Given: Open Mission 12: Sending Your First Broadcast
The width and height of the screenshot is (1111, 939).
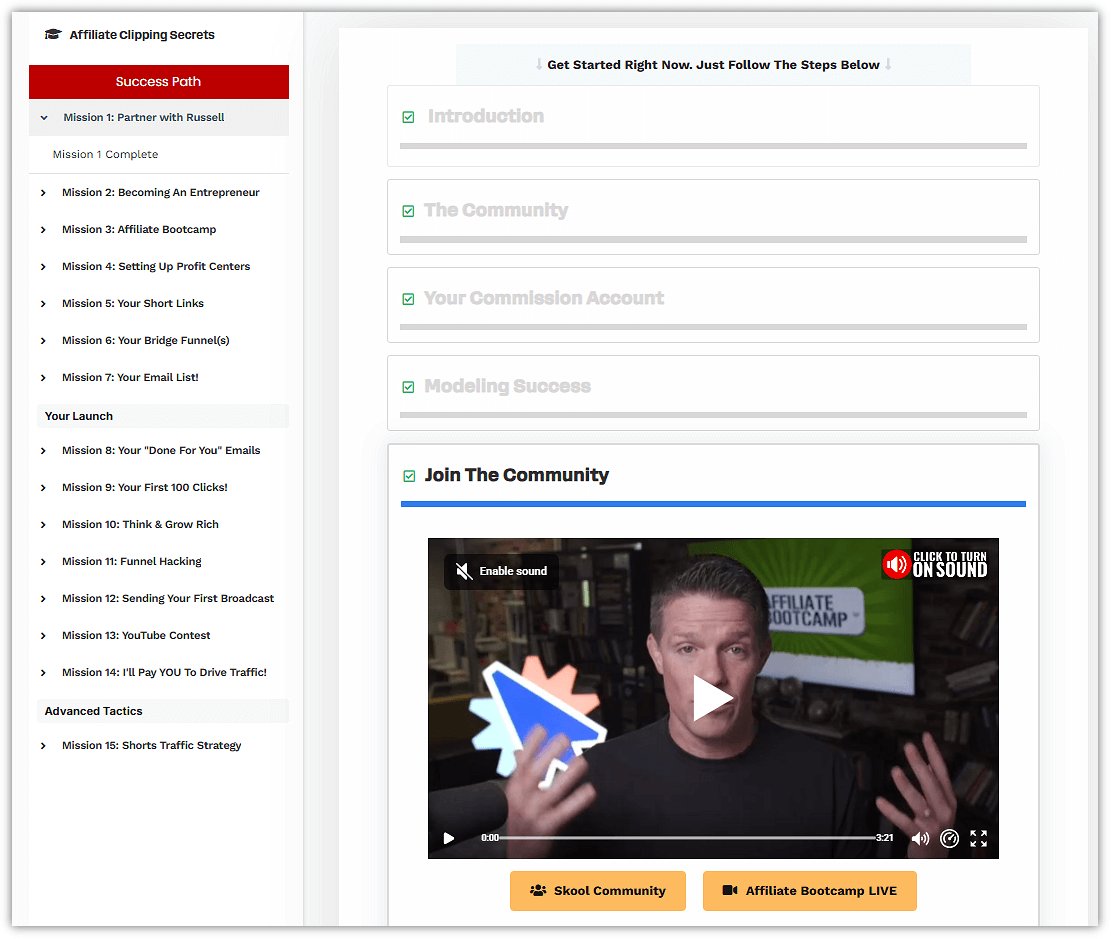Looking at the screenshot, I should [168, 599].
